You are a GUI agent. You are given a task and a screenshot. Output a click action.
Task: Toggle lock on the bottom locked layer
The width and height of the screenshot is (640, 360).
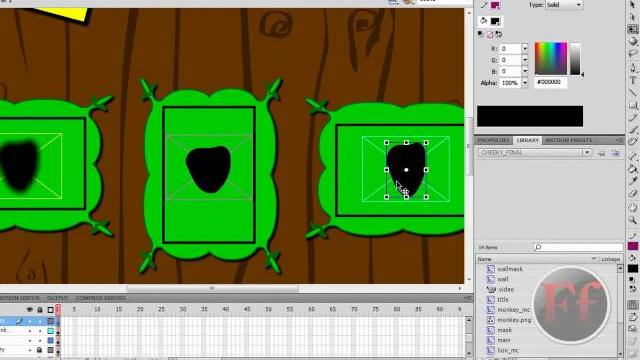click(40, 350)
